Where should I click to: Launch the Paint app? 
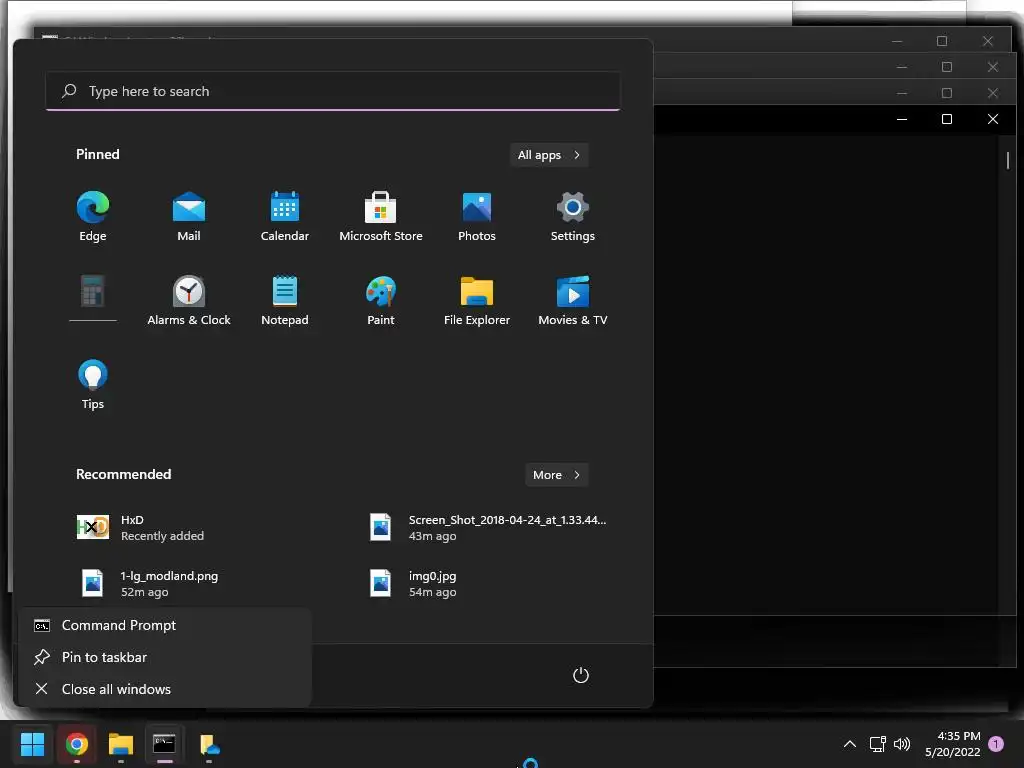(381, 300)
